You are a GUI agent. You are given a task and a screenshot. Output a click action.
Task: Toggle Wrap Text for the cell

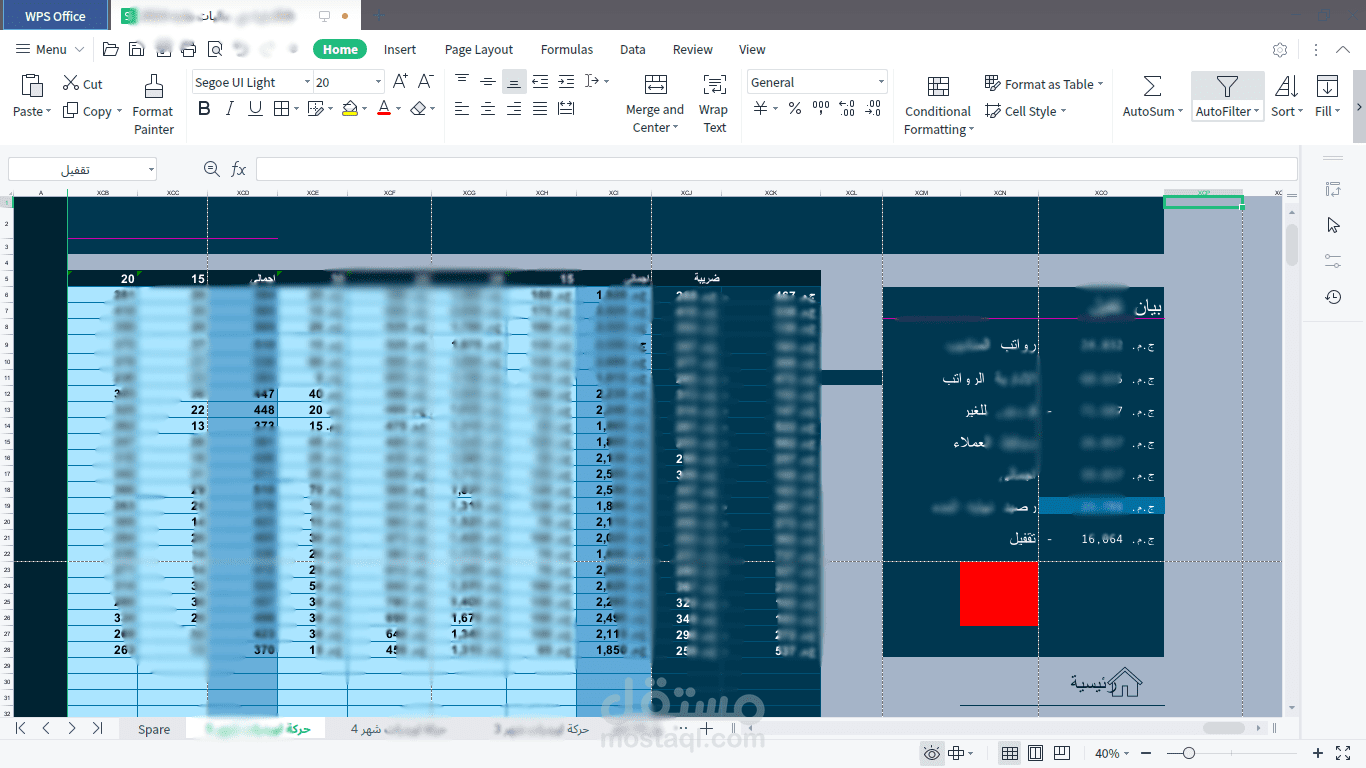click(x=714, y=104)
